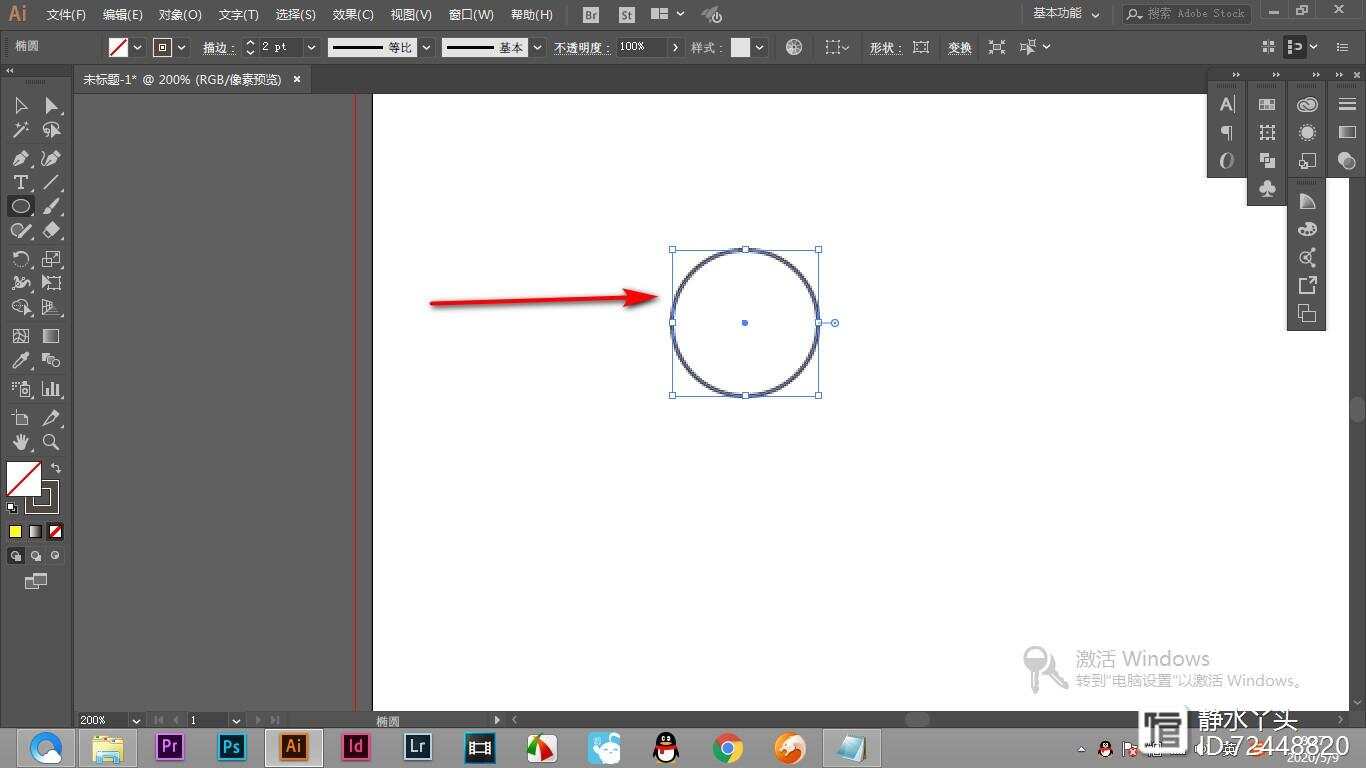Enable Draw Behind mode
Viewport: 1366px width, 768px height.
click(36, 556)
